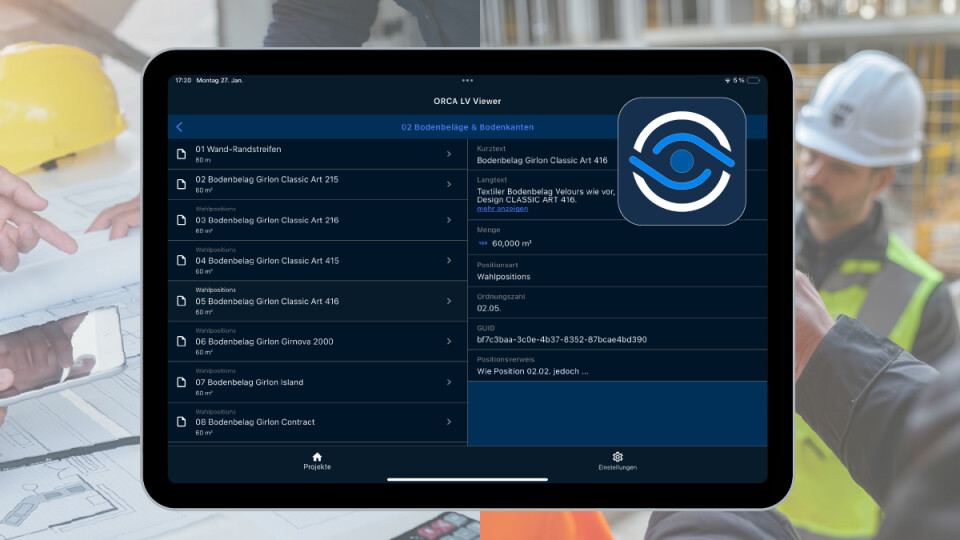The image size is (960, 540).
Task: Open chevron for 03 Girlon Classic Art 216
Action: (449, 220)
